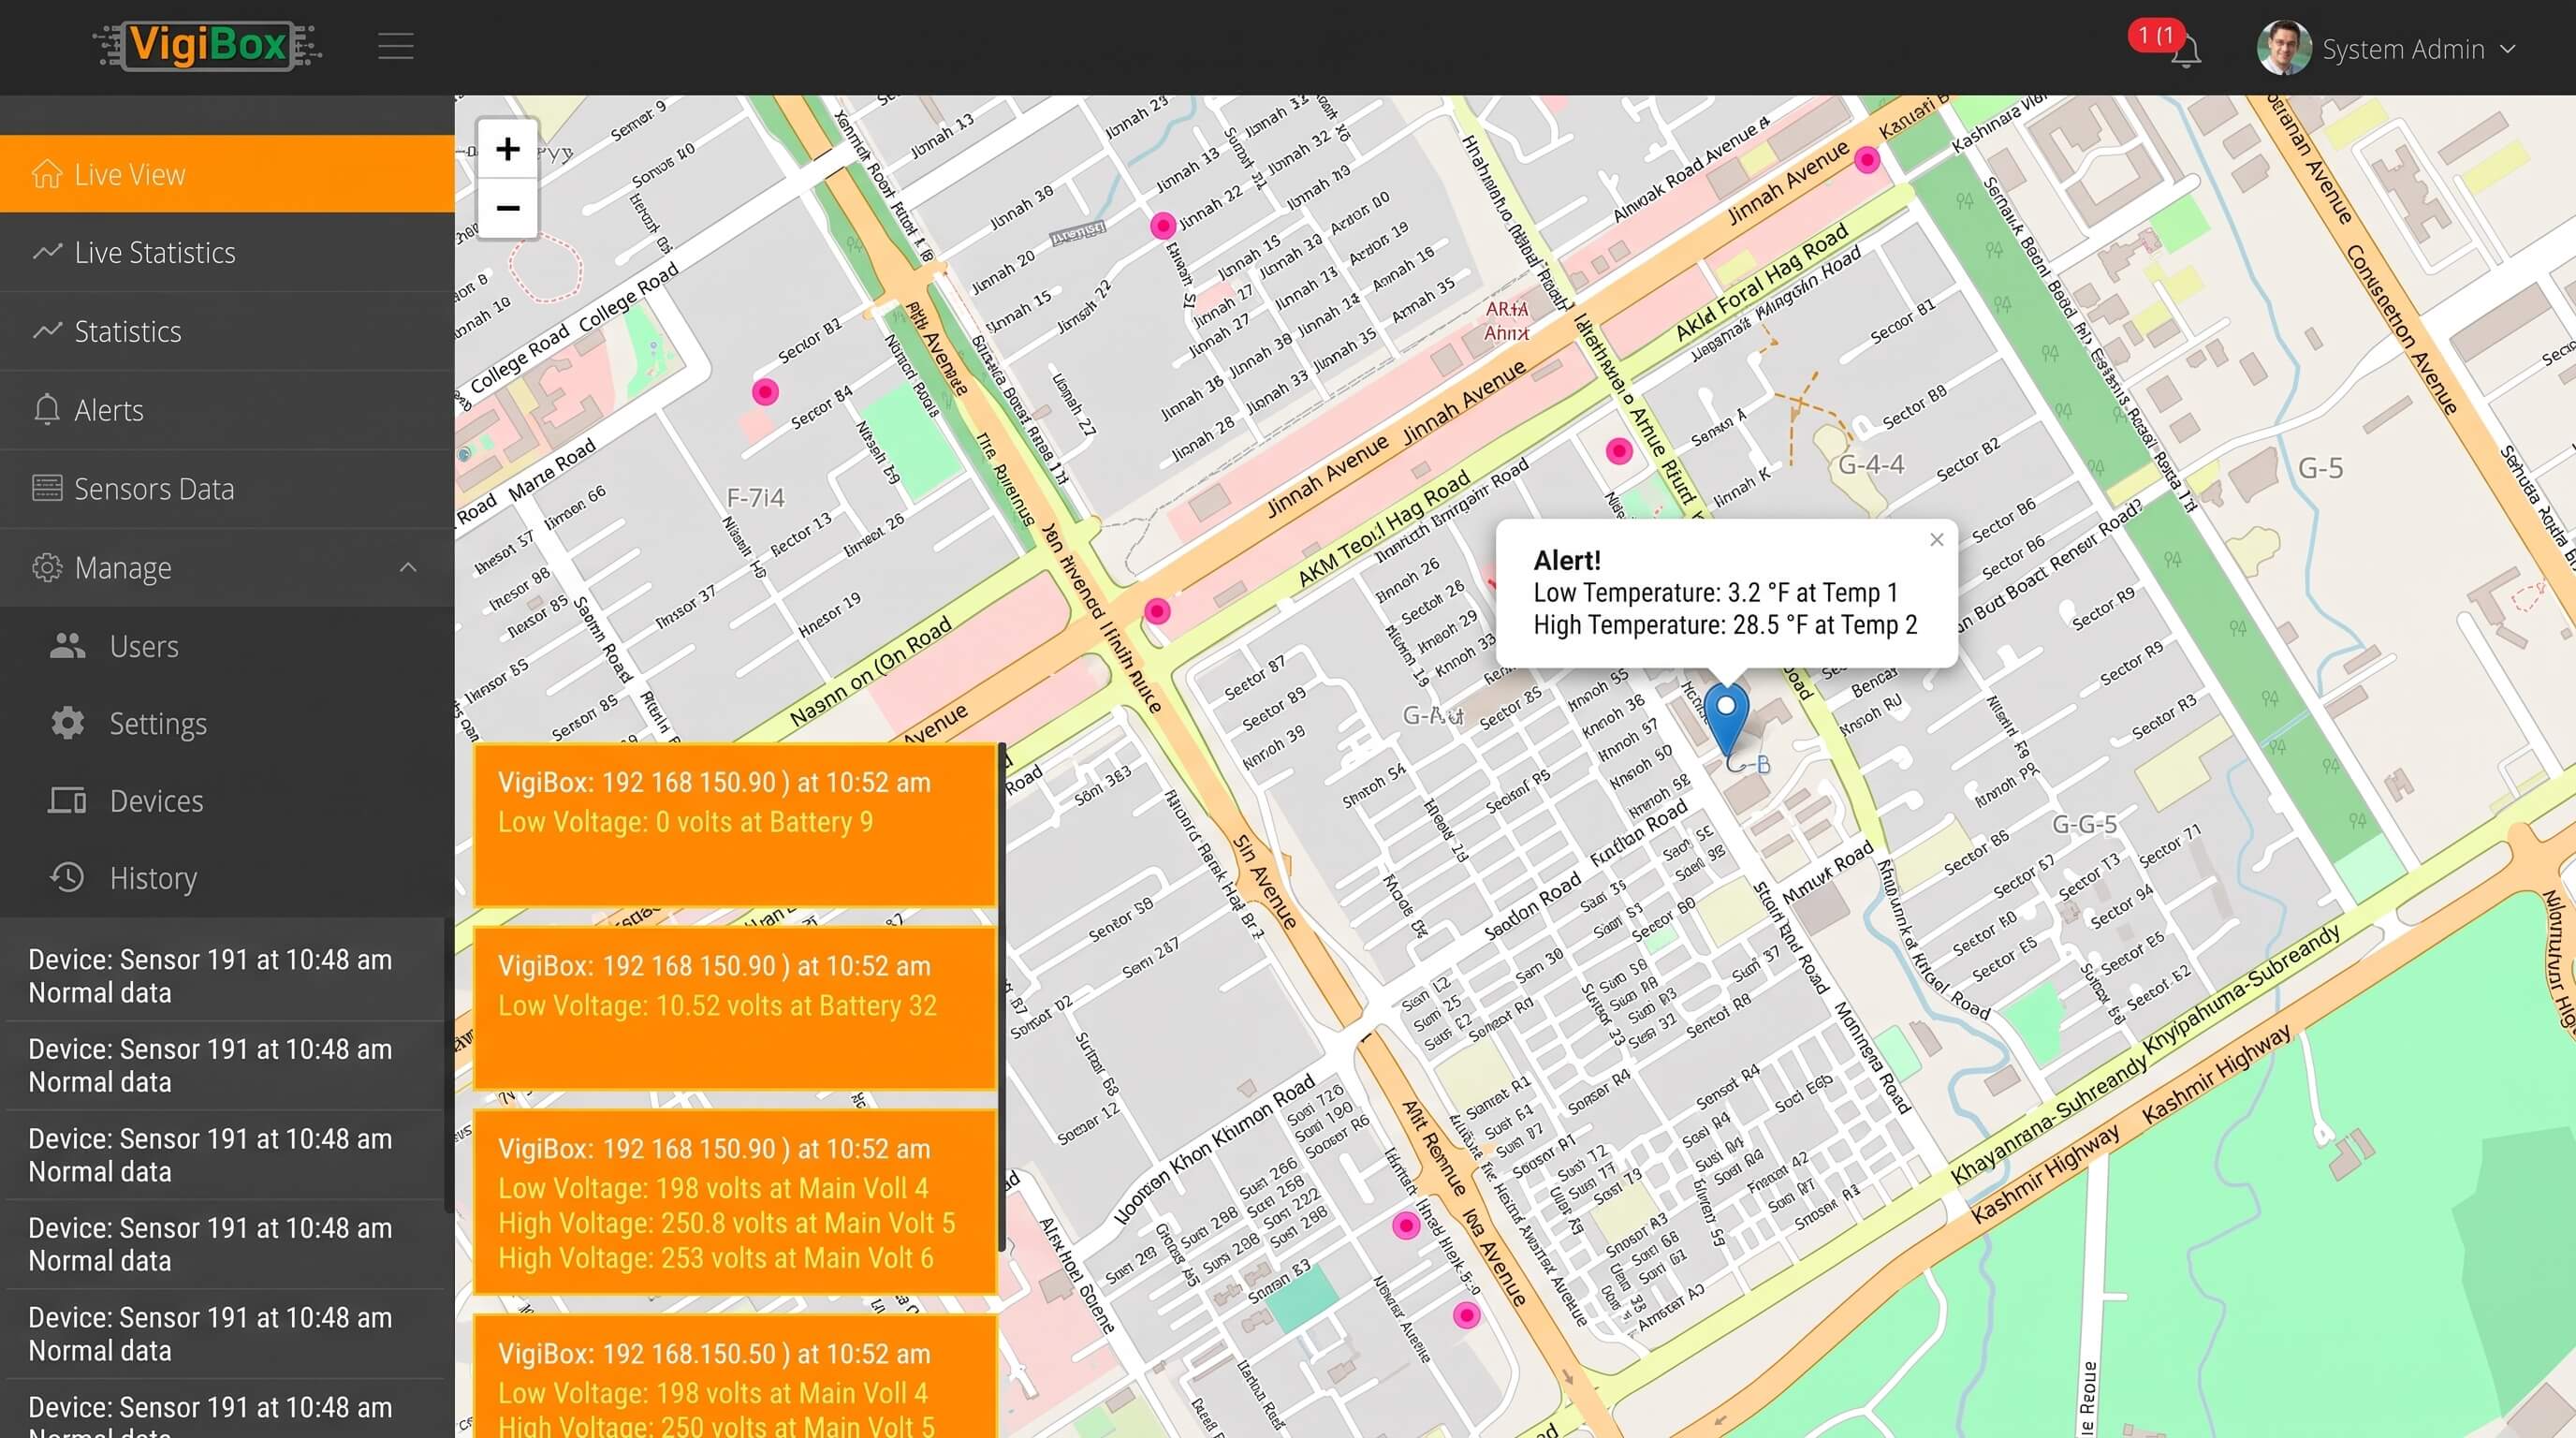Click the alert list scrollbar
Viewport: 2576px width, 1438px height.
pyautogui.click(x=1002, y=997)
